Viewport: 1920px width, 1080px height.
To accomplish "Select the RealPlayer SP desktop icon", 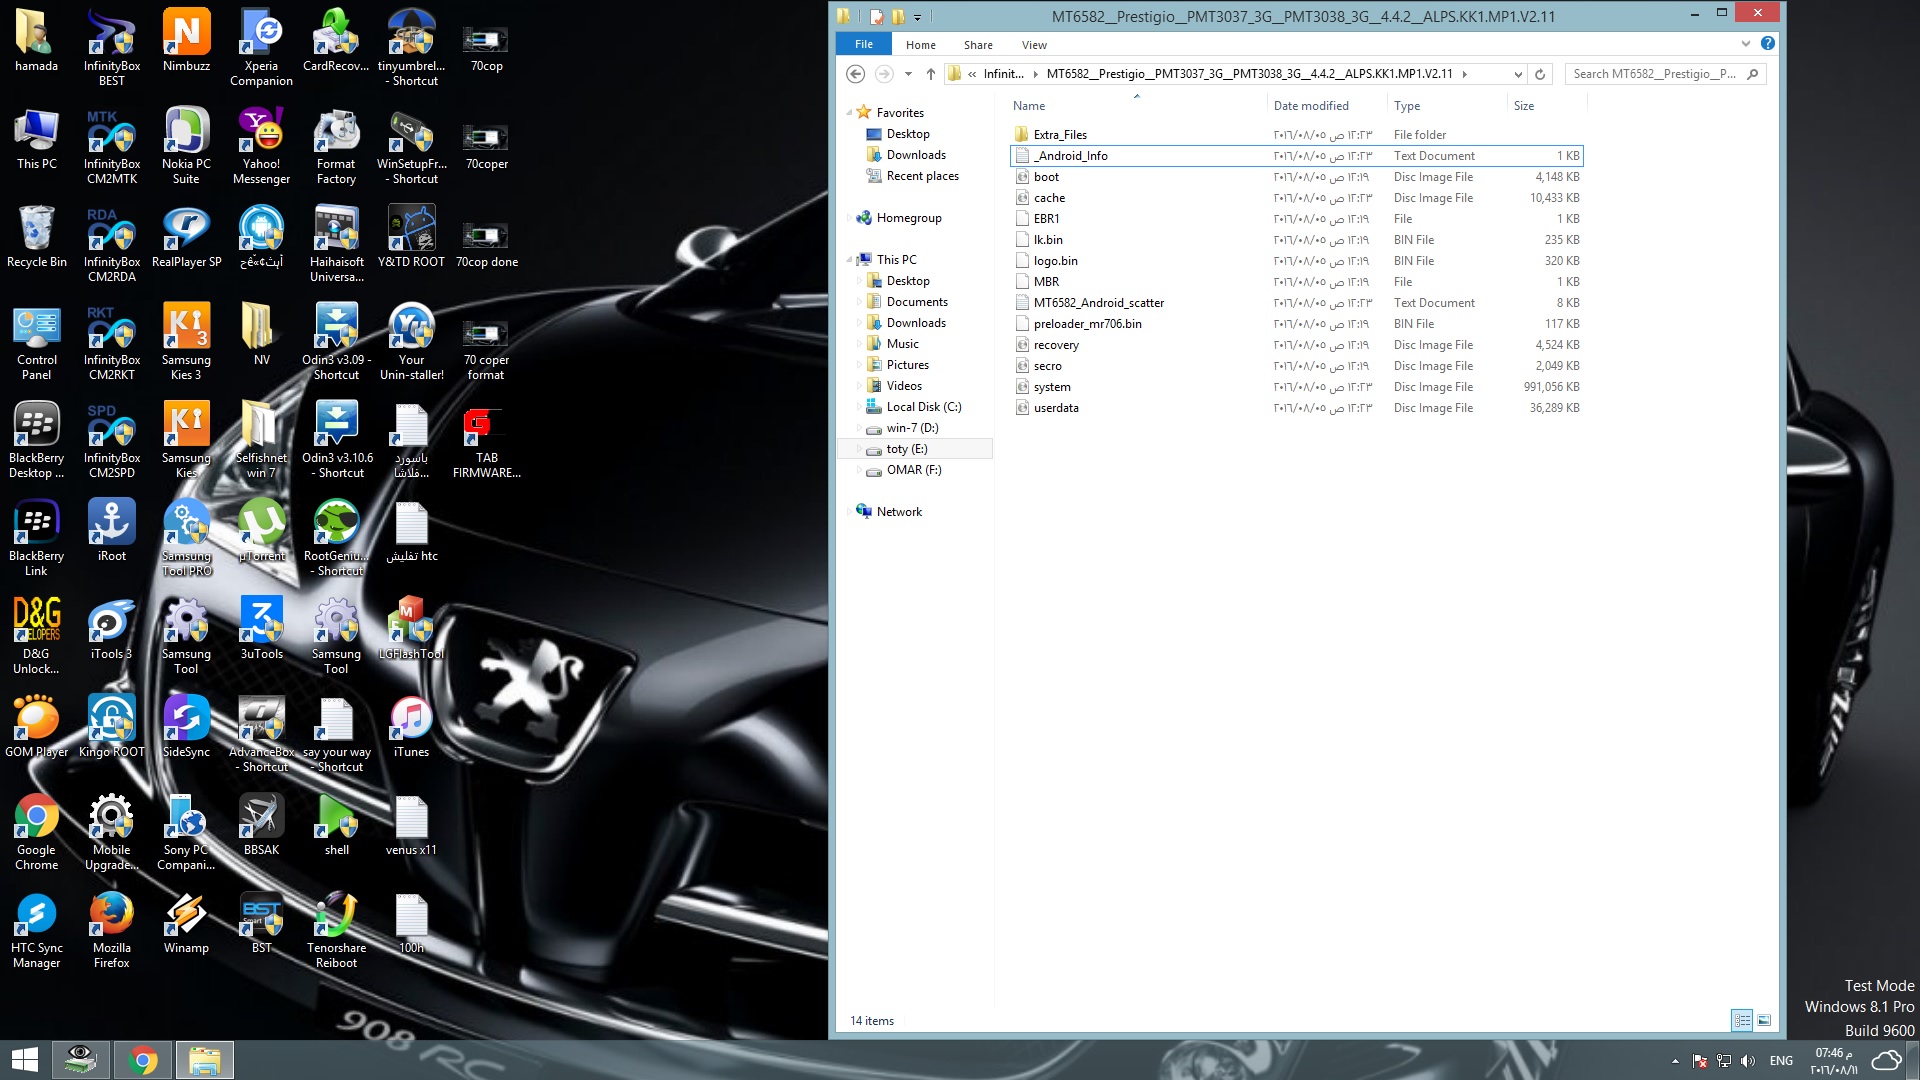I will pyautogui.click(x=186, y=236).
